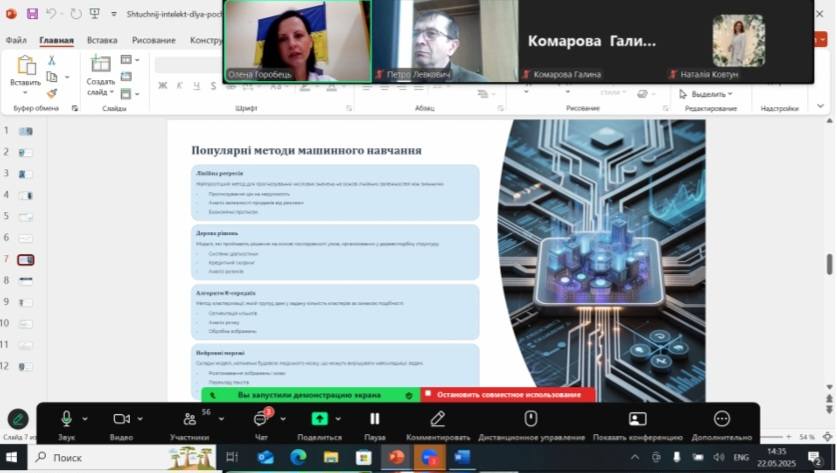Save the presentation with the floppy disk icon
Viewport: 837px width, 473px height.
[32, 14]
